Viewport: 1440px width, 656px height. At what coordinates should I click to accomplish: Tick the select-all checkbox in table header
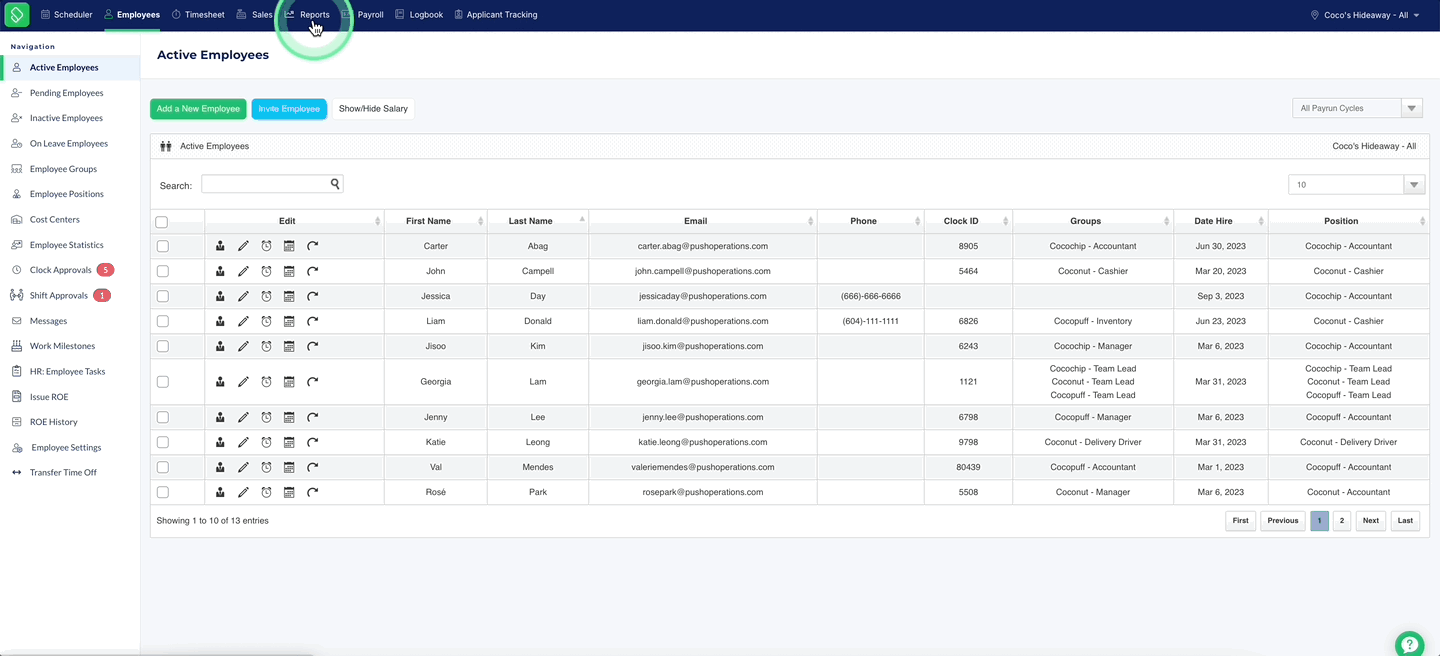(x=162, y=222)
